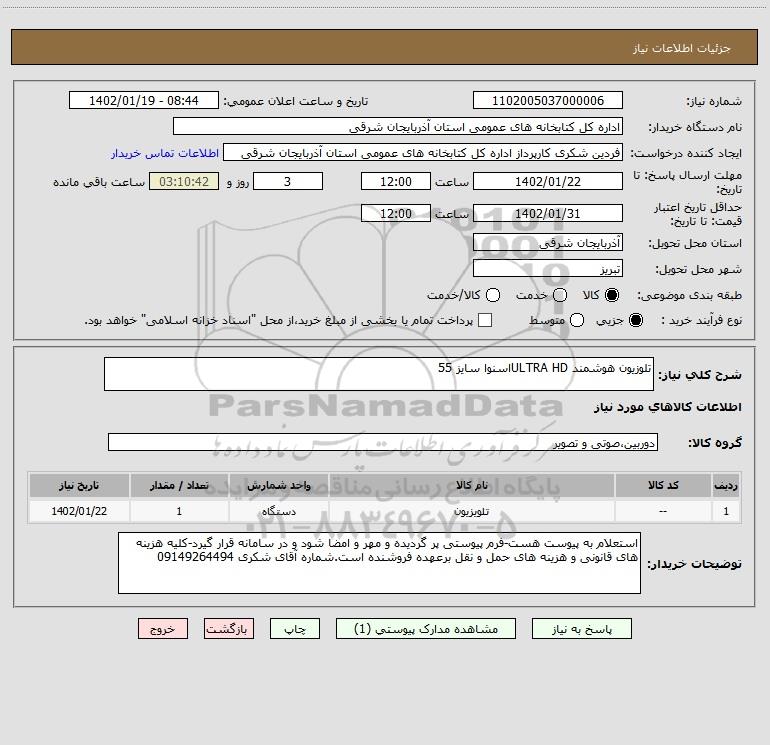Click the public announcement date field 1402/01/19
The width and height of the screenshot is (770, 745).
[x=144, y=101]
